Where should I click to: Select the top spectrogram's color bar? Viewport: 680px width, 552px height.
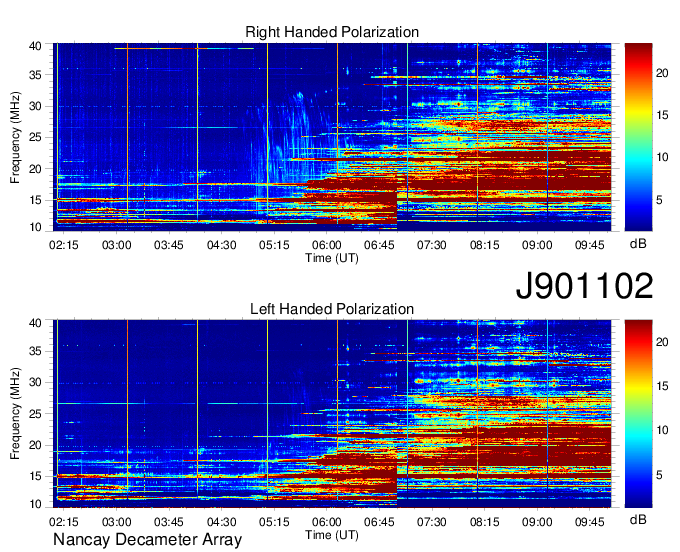[638, 137]
